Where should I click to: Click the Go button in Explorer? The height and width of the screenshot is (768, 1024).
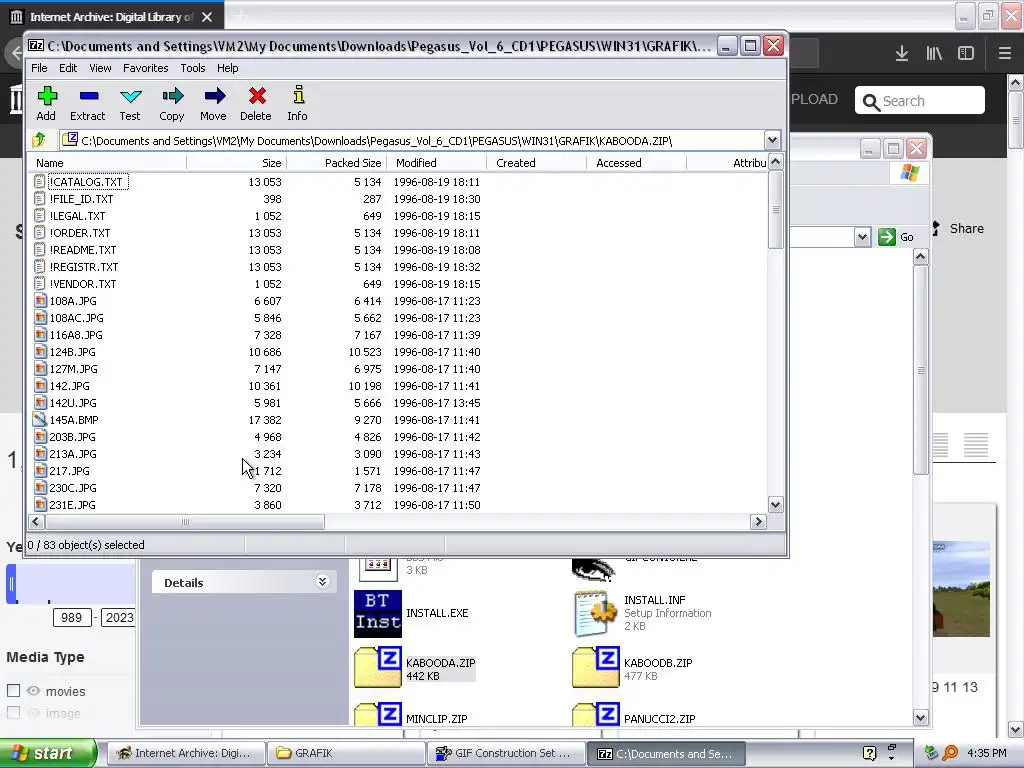click(x=897, y=237)
